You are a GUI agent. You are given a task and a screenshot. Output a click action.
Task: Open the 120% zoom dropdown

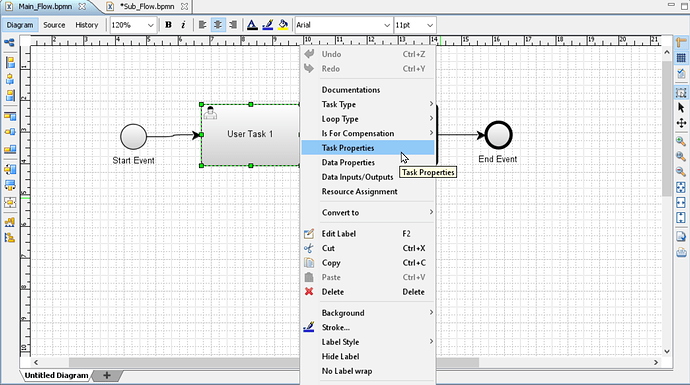pyautogui.click(x=132, y=25)
